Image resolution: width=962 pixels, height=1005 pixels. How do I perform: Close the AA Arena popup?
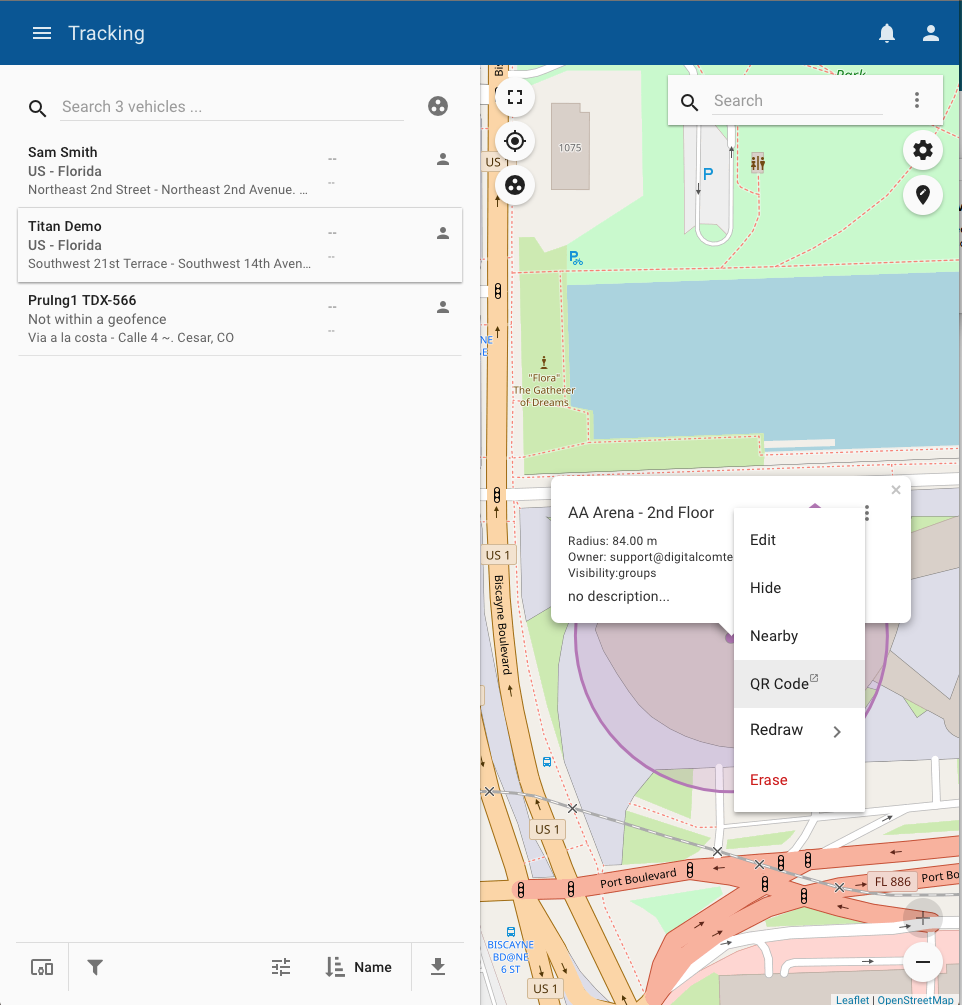[x=896, y=490]
